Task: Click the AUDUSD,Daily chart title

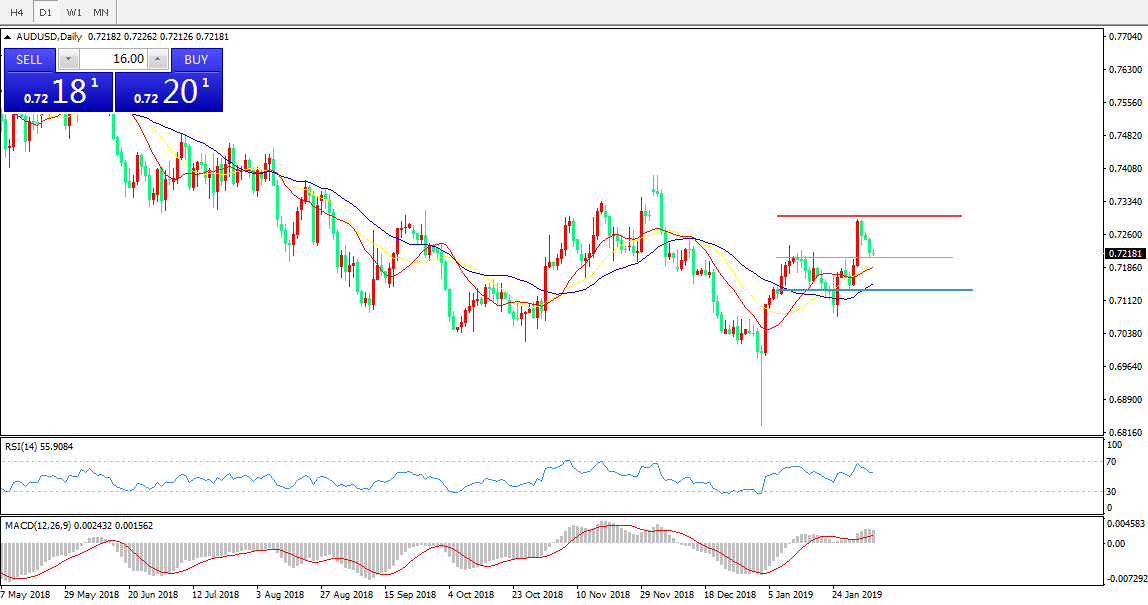Action: 50,37
